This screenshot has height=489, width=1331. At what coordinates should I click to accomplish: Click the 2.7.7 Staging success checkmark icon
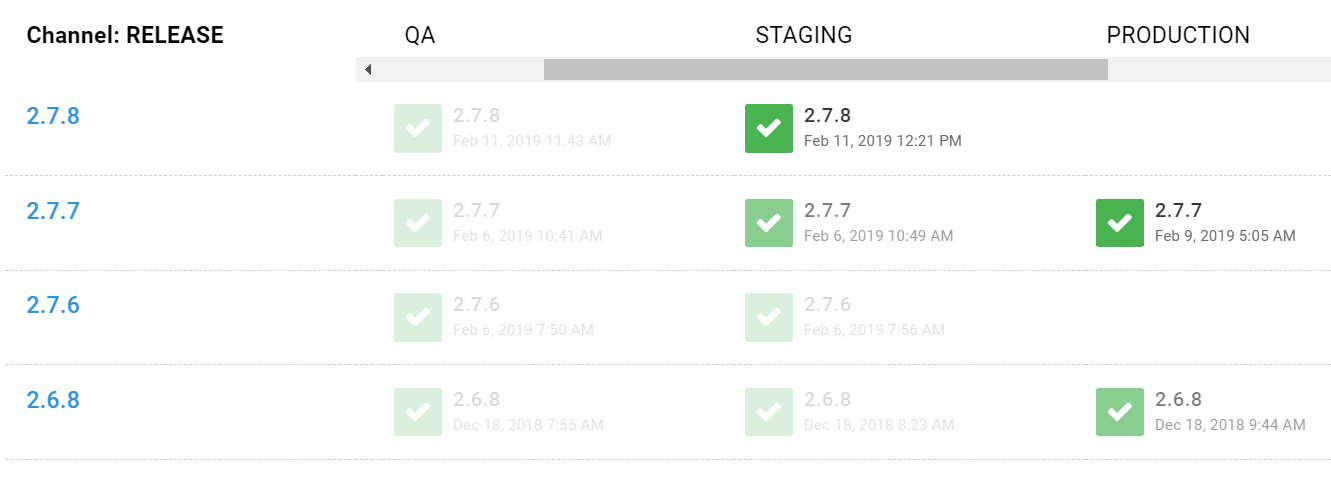pyautogui.click(x=769, y=223)
